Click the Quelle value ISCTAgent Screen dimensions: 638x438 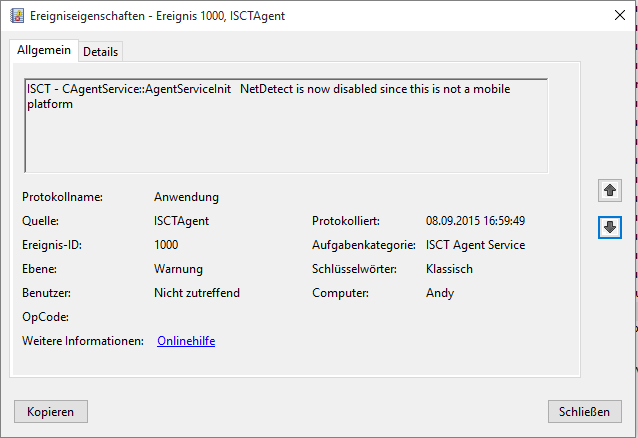coord(181,221)
